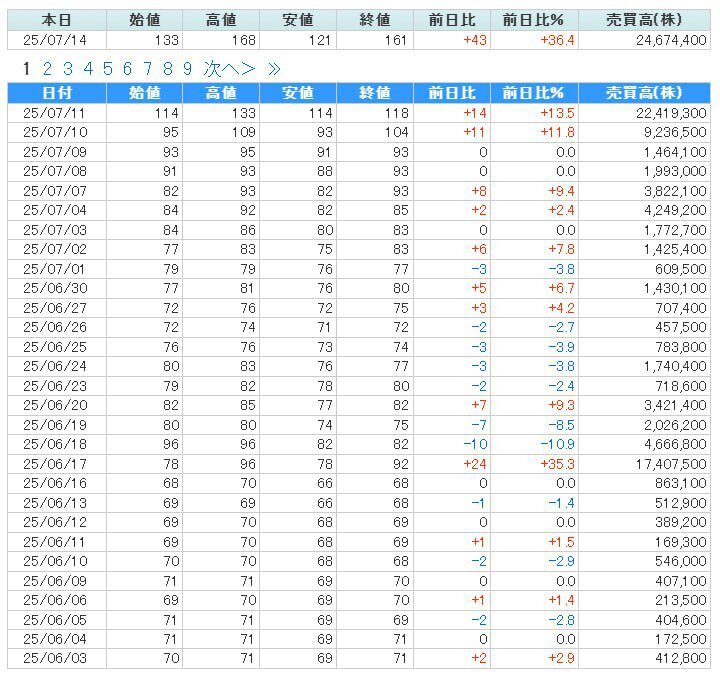
Task: Select today's date 25/07/14
Action: 55,40
